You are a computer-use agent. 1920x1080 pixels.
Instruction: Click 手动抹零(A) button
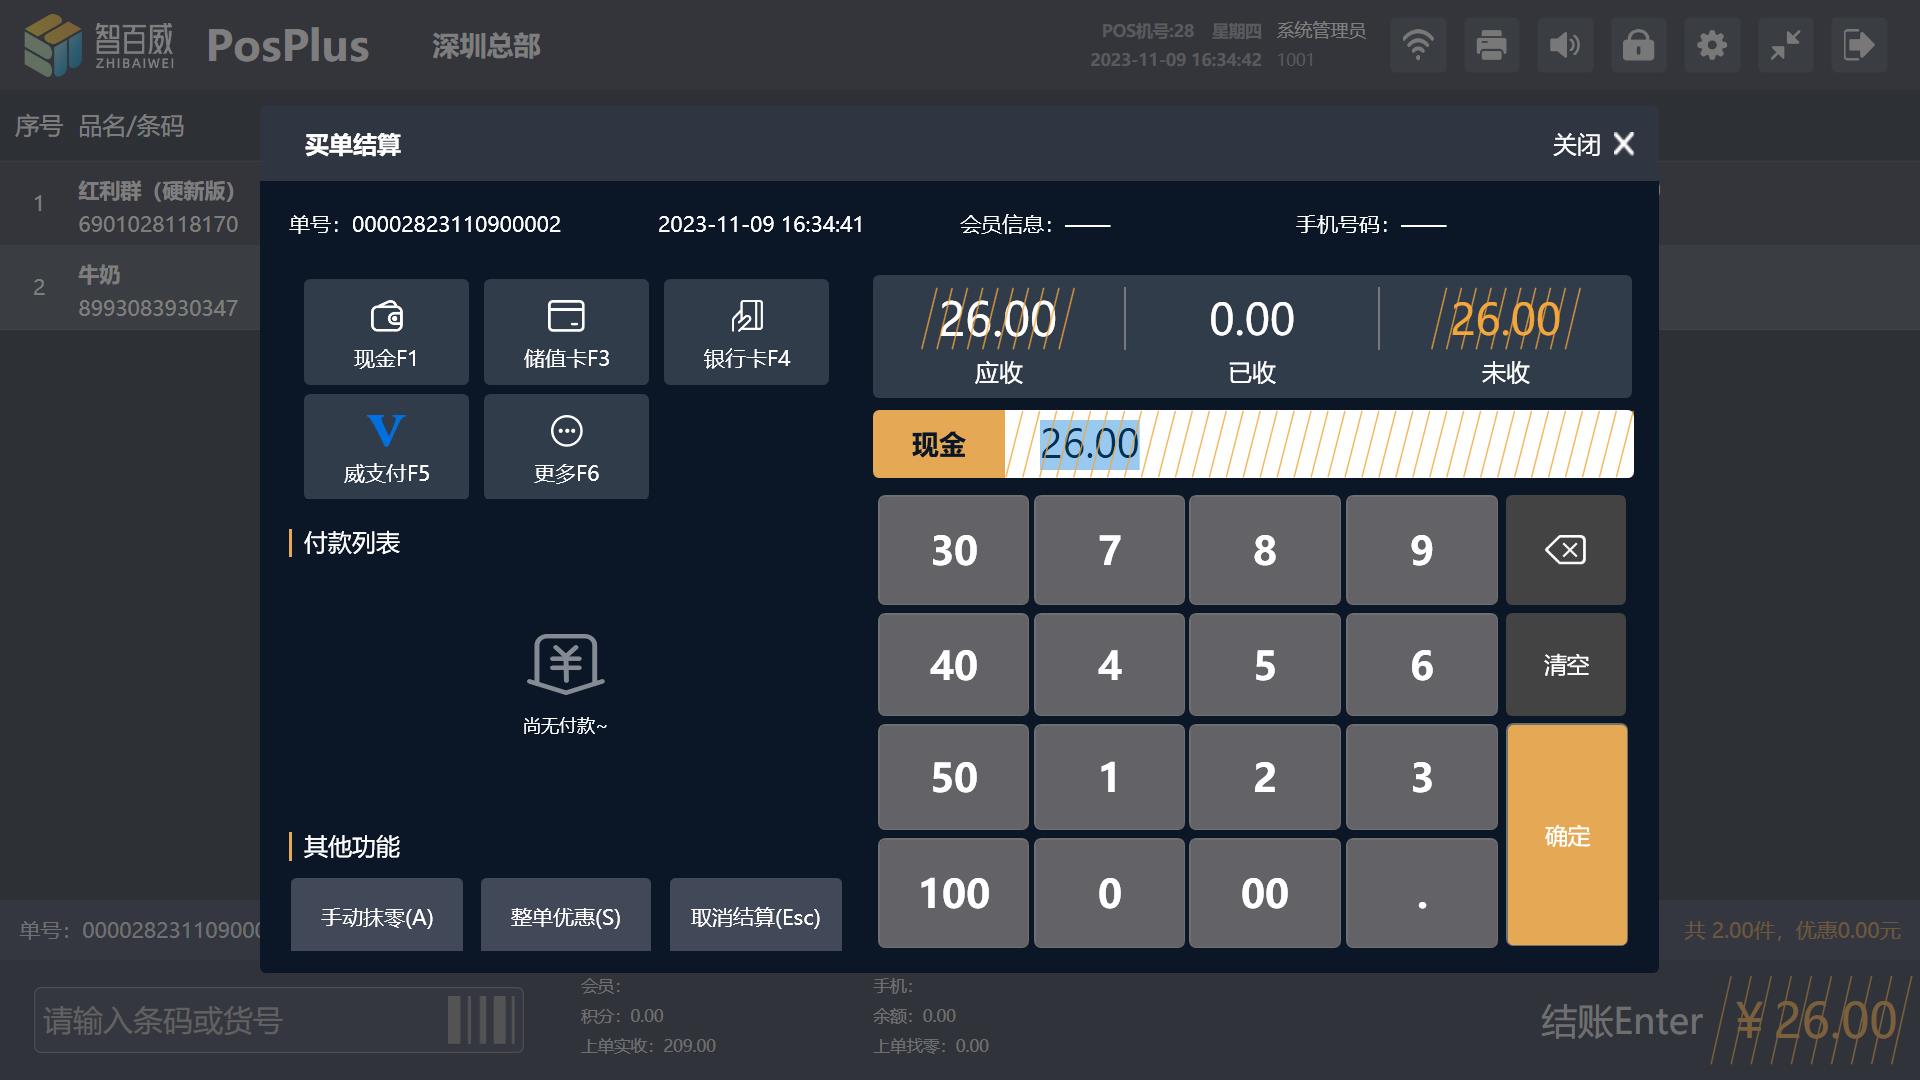[x=377, y=916]
